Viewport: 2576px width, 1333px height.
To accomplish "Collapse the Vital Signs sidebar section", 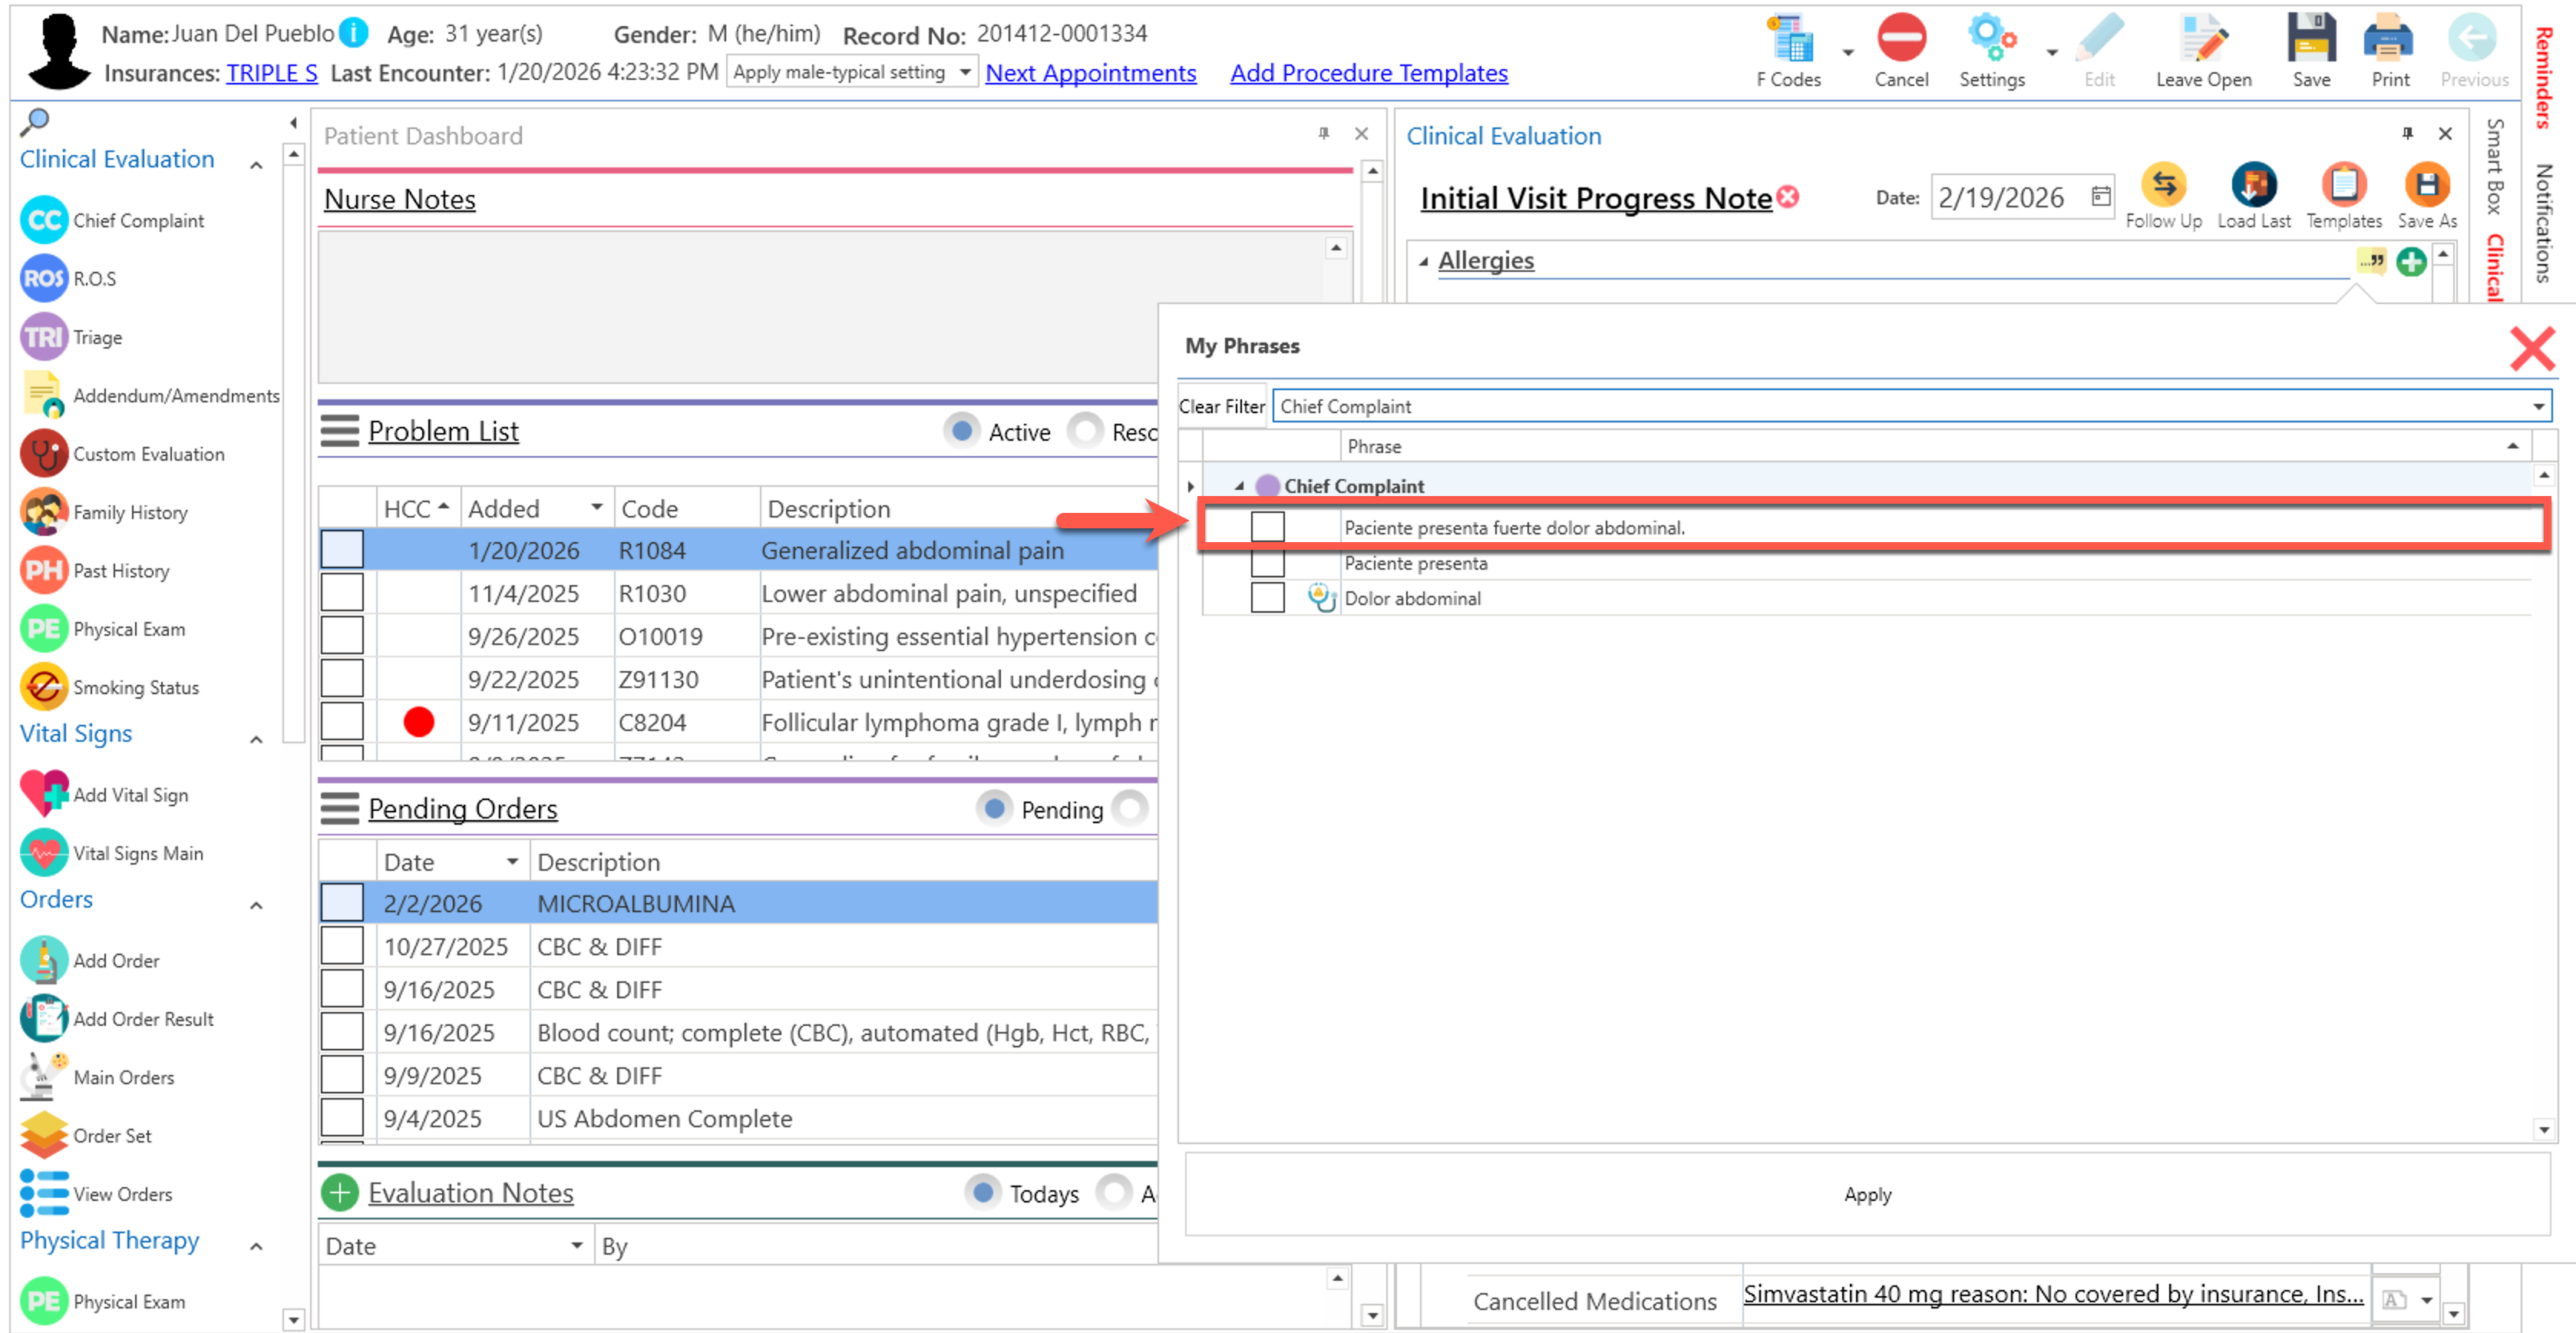I will point(256,739).
